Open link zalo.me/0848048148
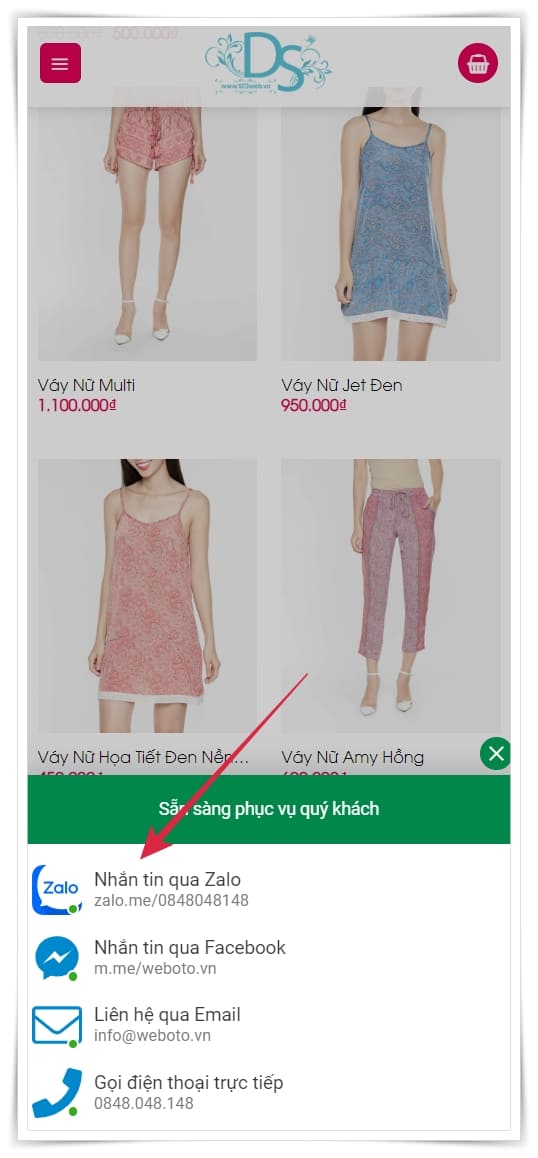The width and height of the screenshot is (538, 1158). tap(171, 900)
